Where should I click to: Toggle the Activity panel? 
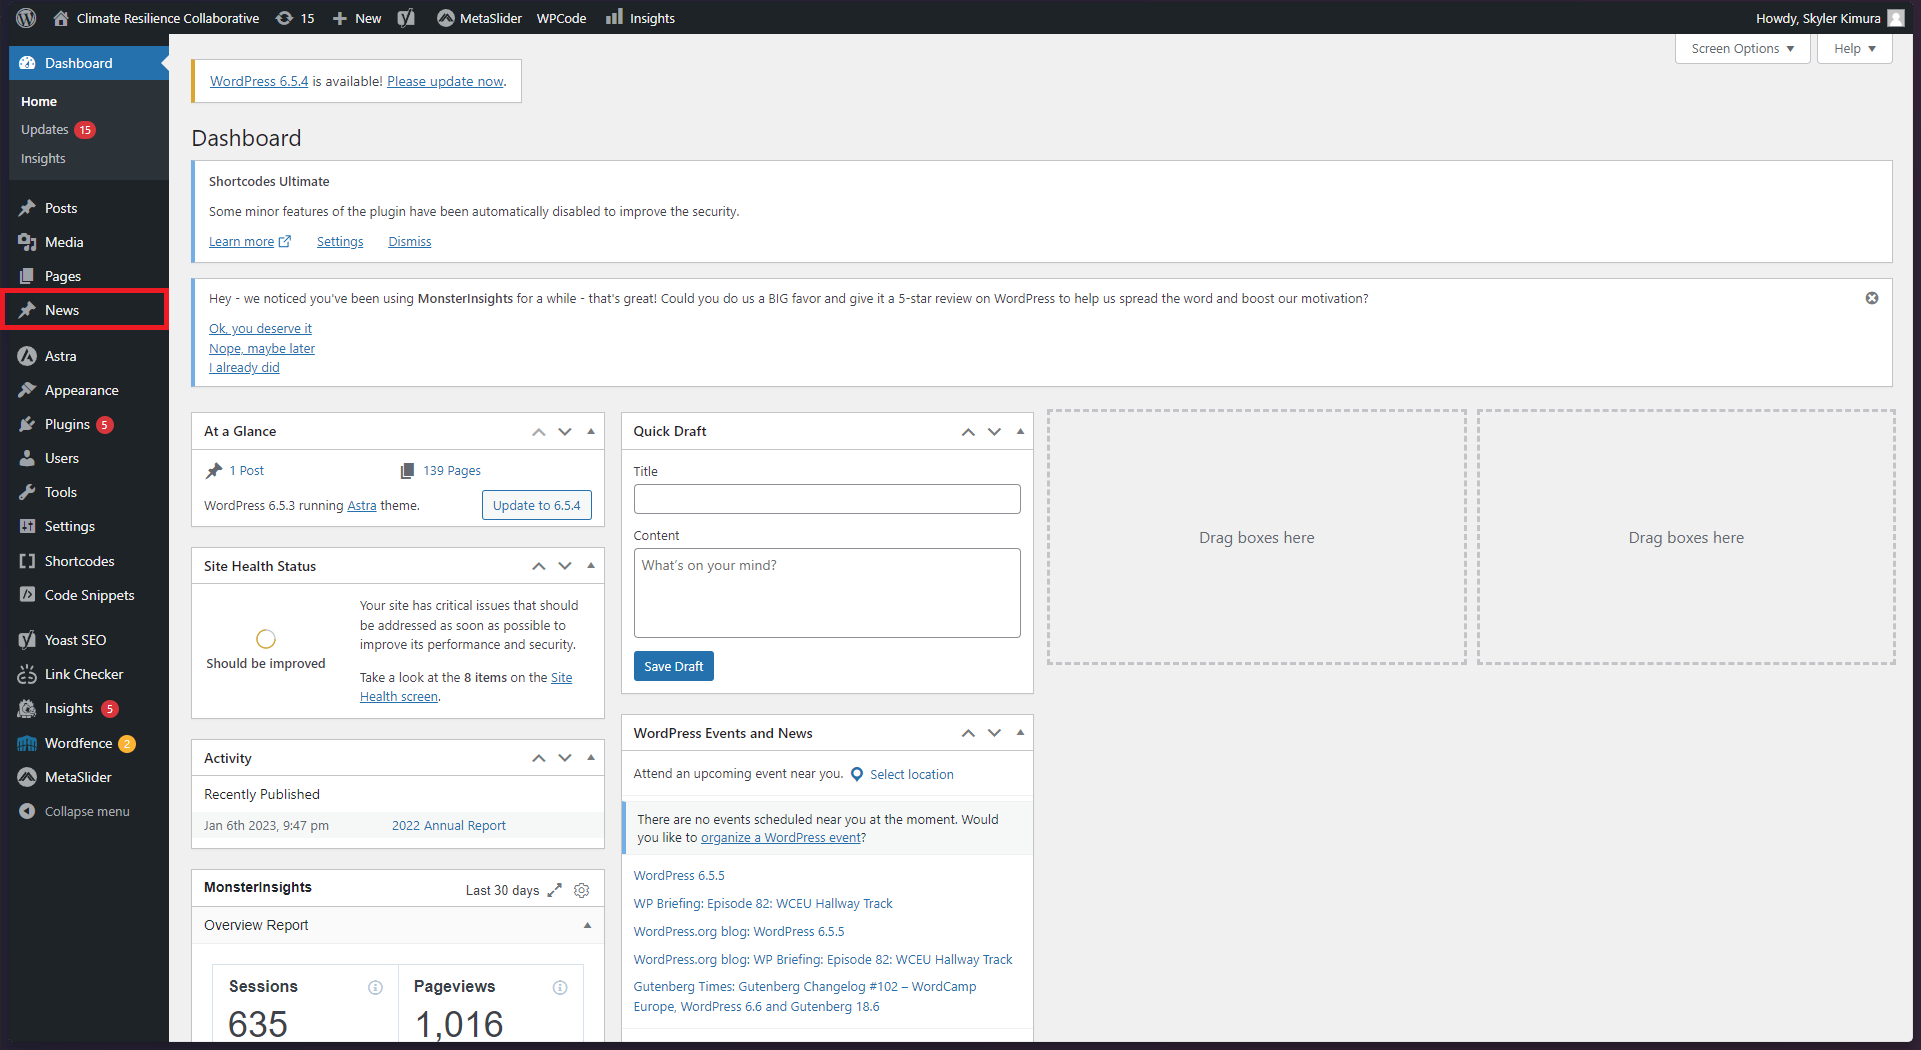pos(591,758)
